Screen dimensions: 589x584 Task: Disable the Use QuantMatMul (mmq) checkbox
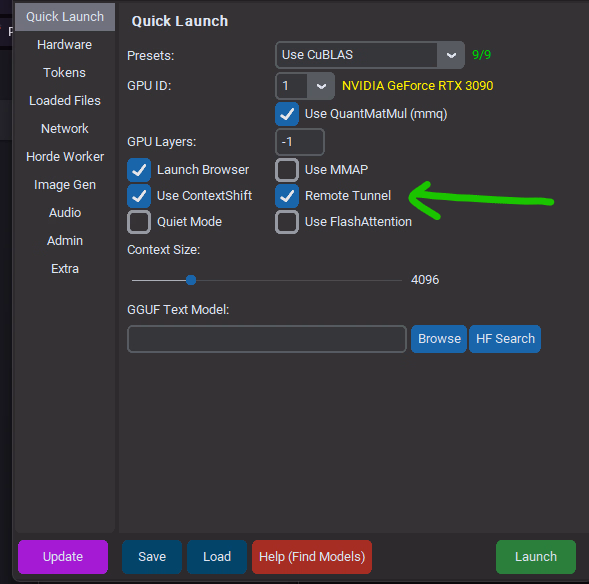[287, 114]
